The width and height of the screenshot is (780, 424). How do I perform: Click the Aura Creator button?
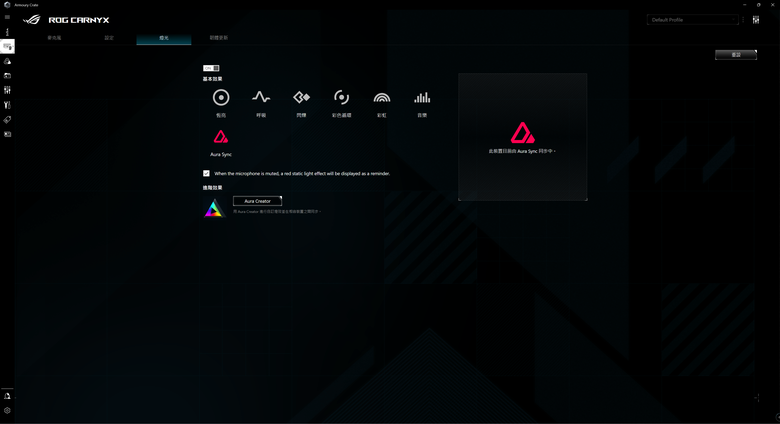point(257,201)
